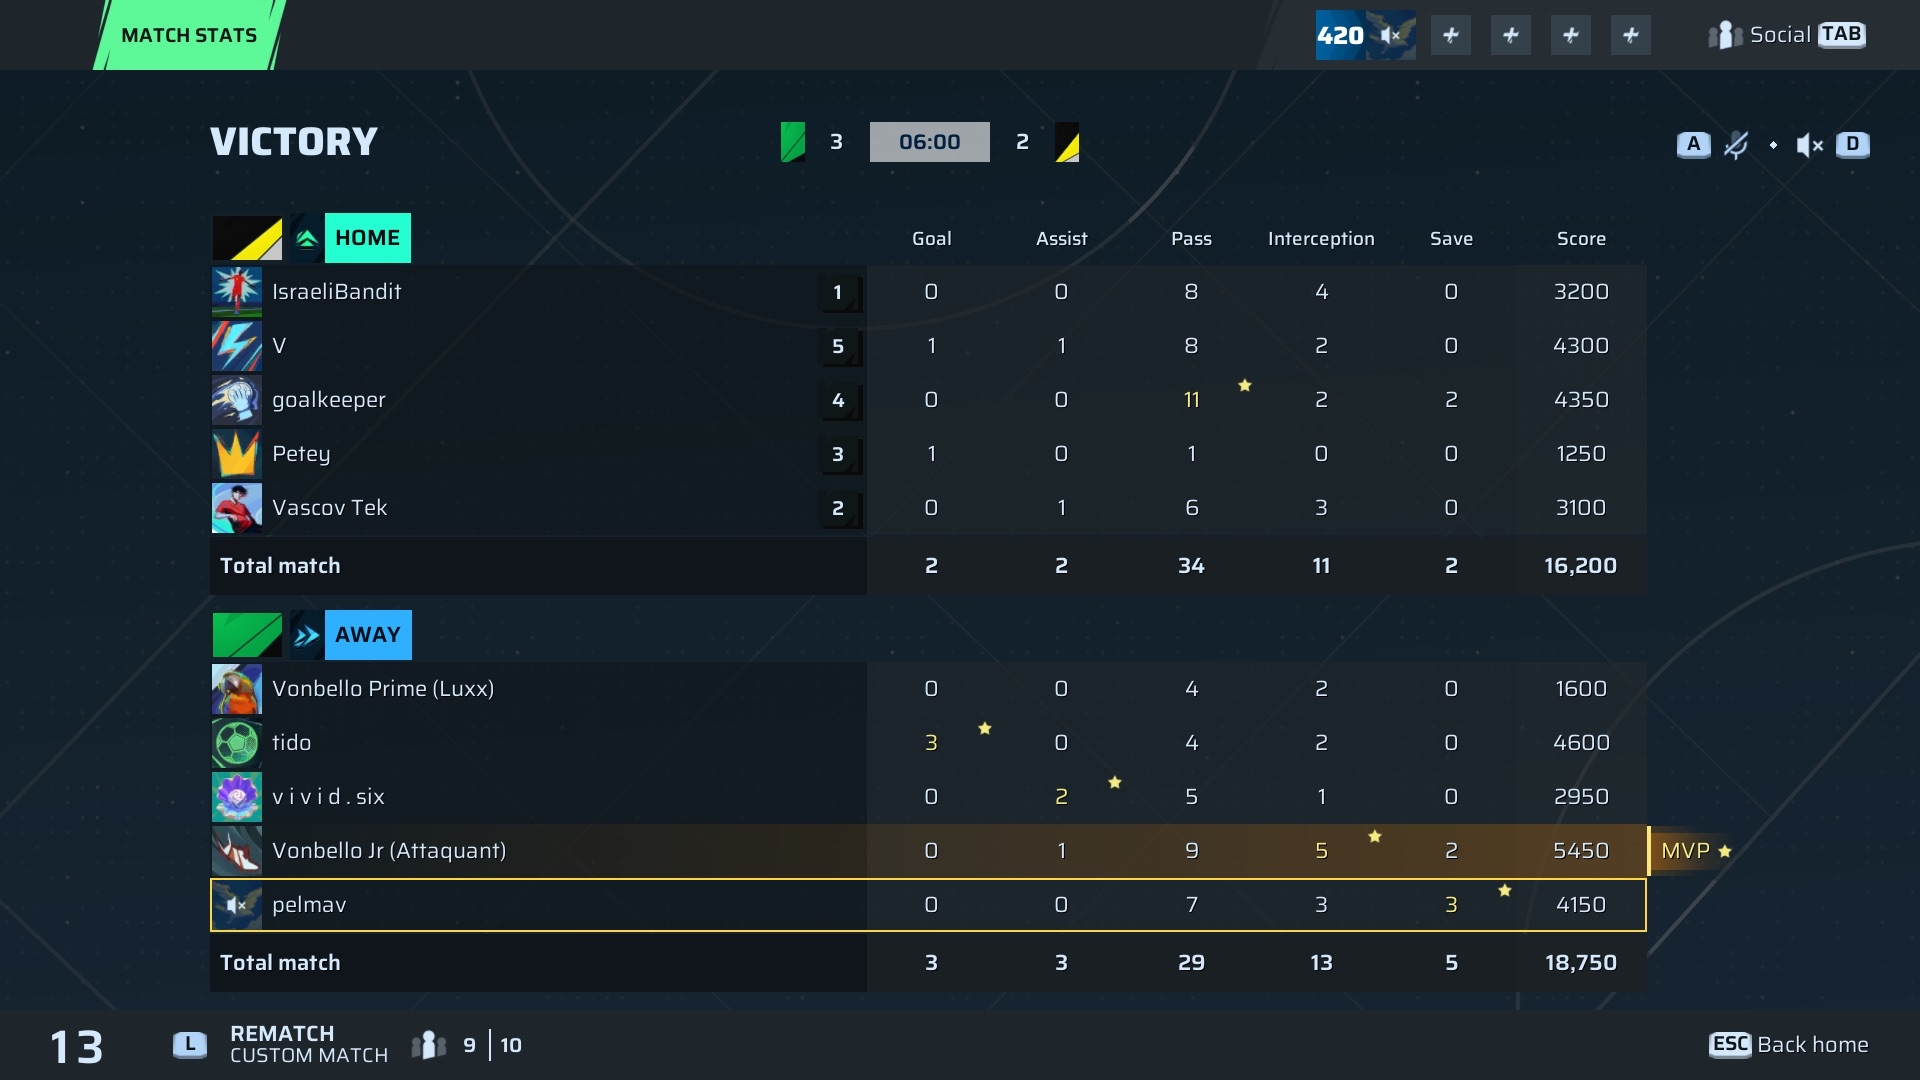Open Vascov Tek's avatar

coord(237,508)
